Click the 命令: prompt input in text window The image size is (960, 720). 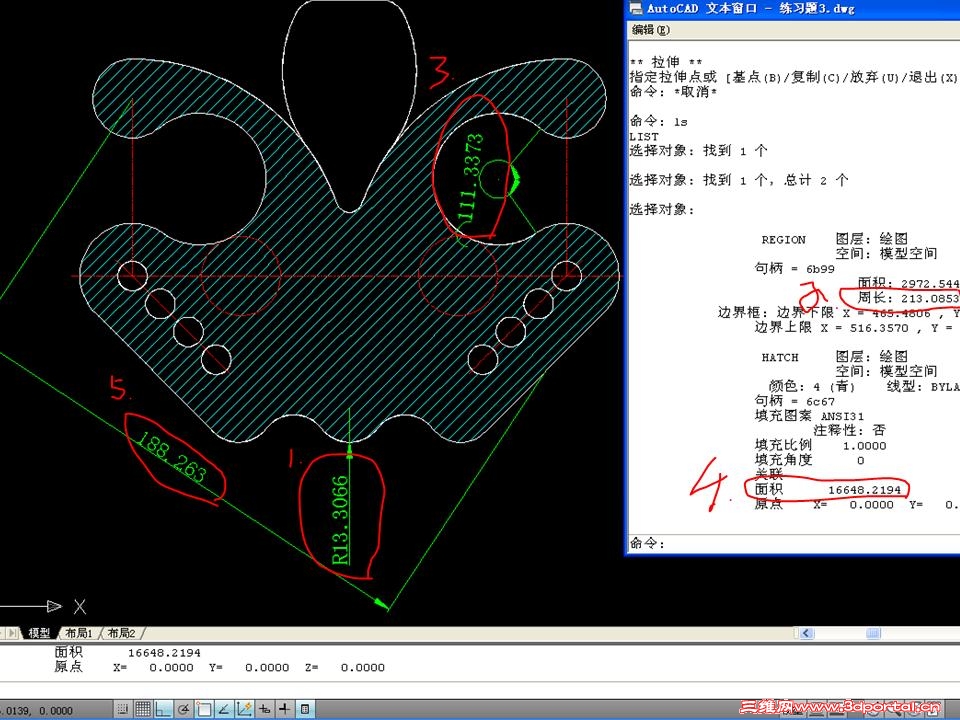click(795, 543)
